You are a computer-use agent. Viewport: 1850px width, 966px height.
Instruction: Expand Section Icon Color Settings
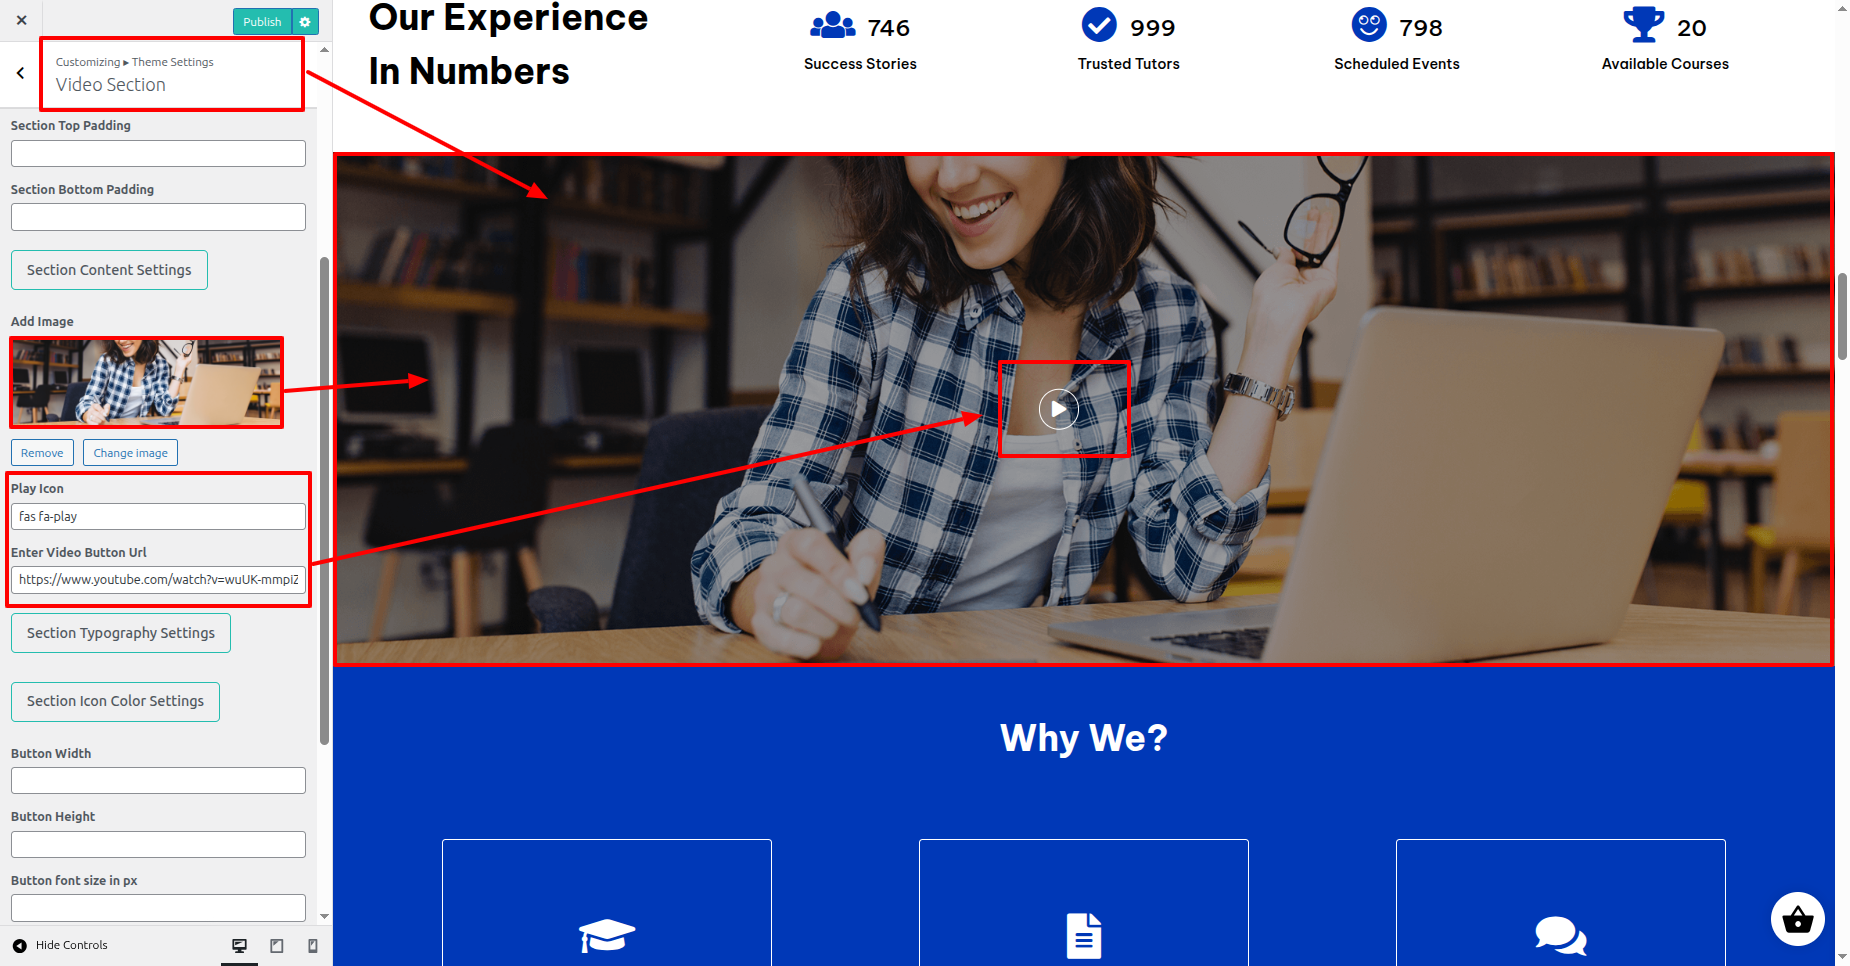pyautogui.click(x=115, y=701)
